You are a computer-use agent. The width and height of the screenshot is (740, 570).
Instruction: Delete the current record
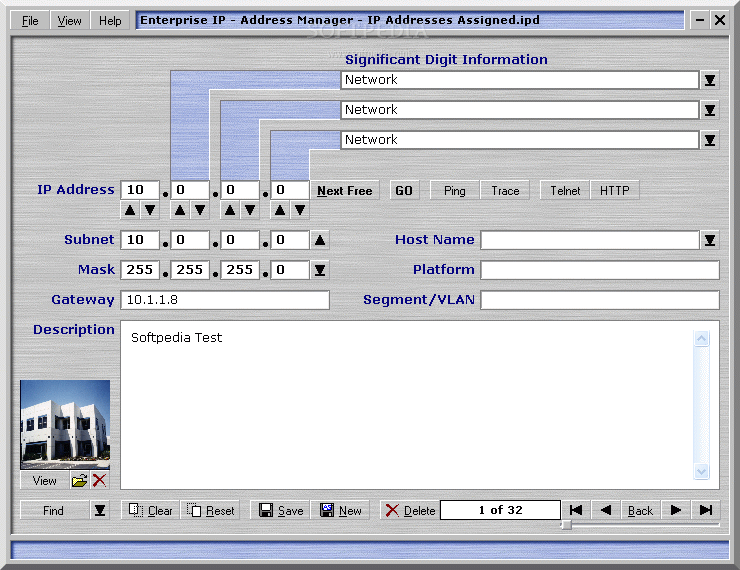(x=410, y=511)
